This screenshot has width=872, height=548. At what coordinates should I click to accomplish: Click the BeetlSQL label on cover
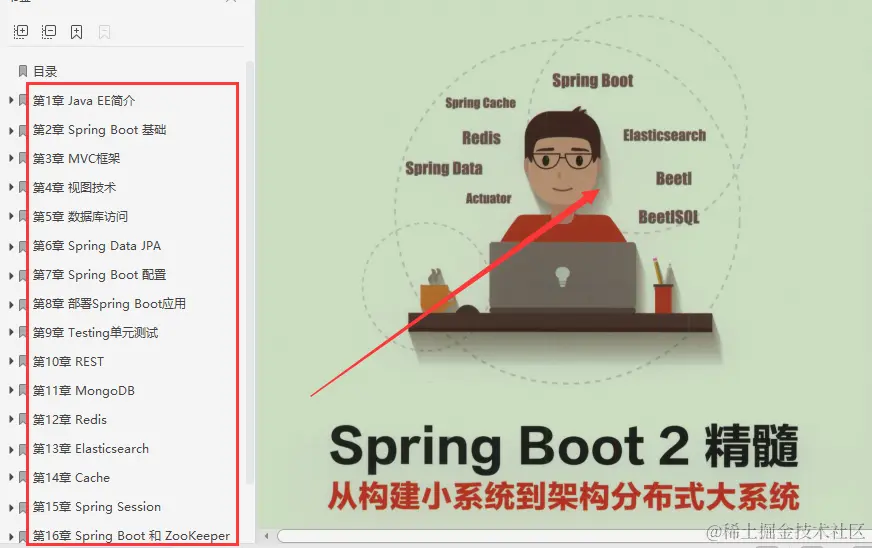[x=668, y=216]
